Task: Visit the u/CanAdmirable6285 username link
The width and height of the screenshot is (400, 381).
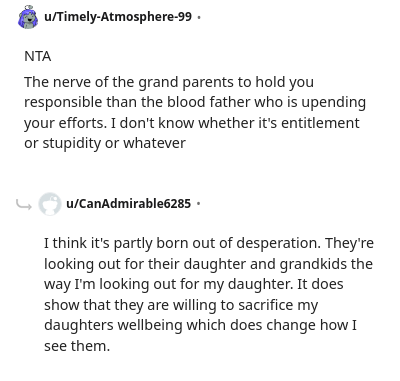Action: point(129,203)
